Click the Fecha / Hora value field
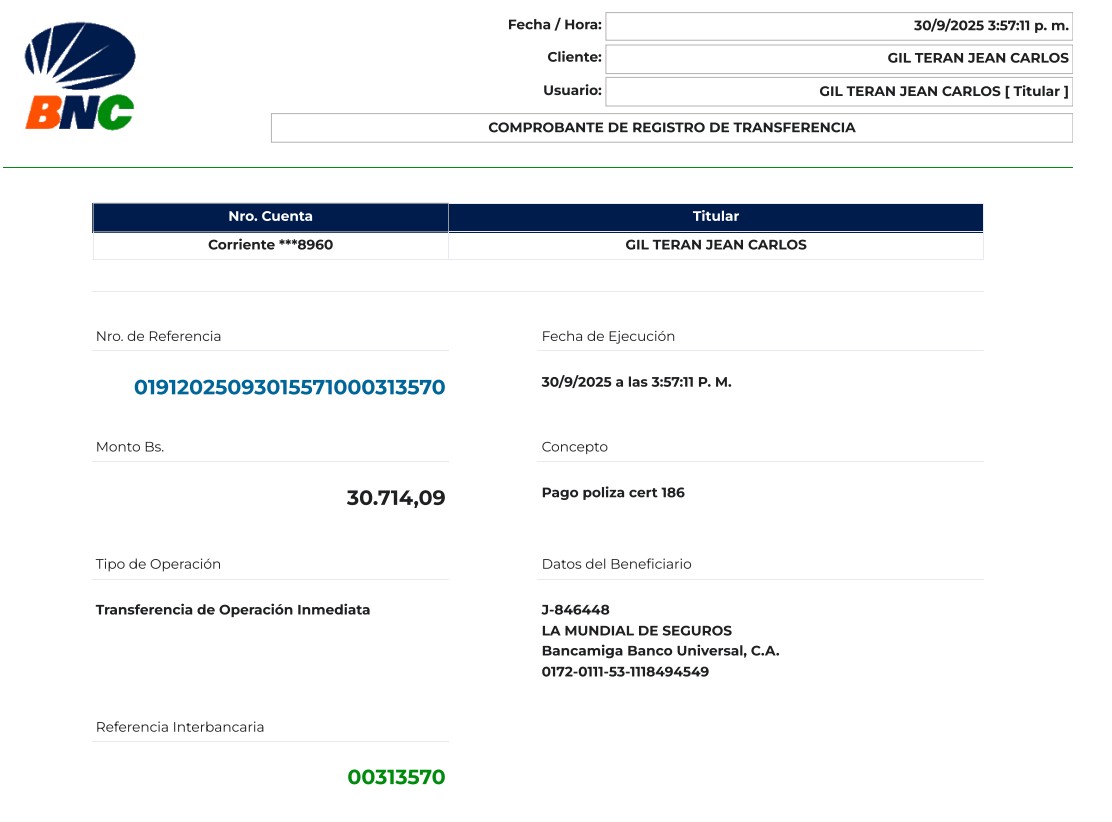 (838, 26)
